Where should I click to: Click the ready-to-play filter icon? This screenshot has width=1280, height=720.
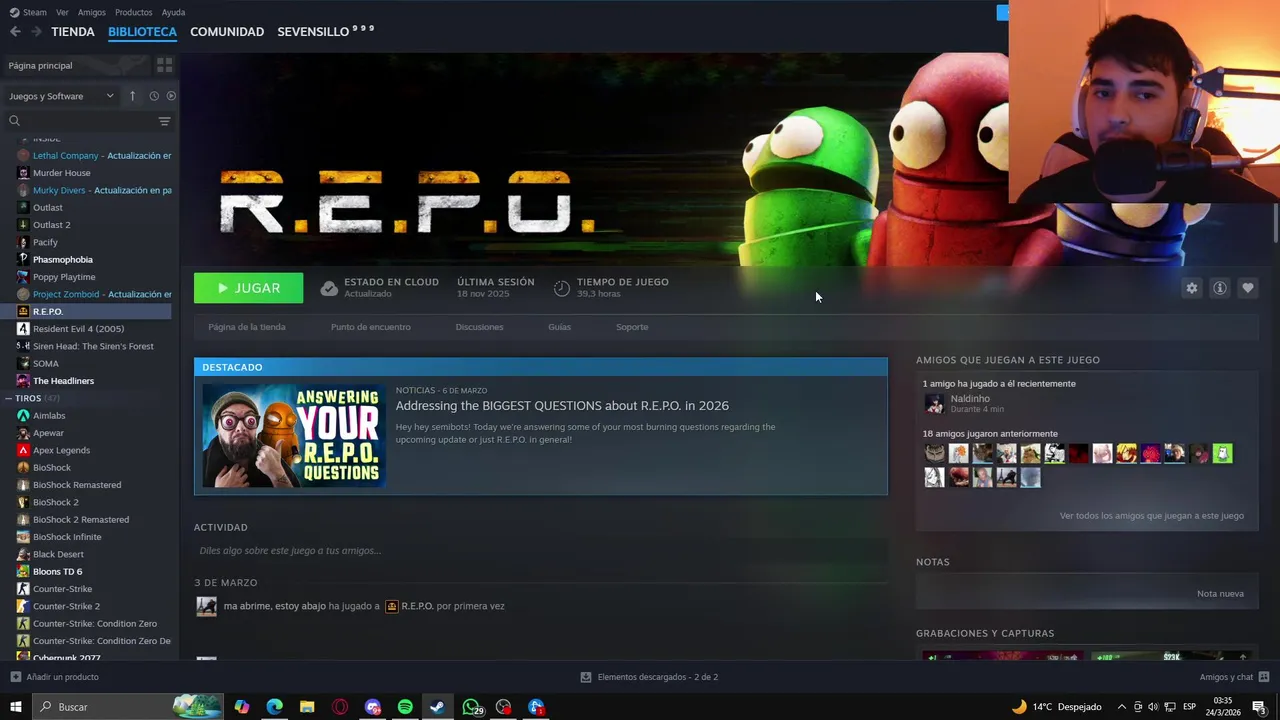tap(171, 96)
